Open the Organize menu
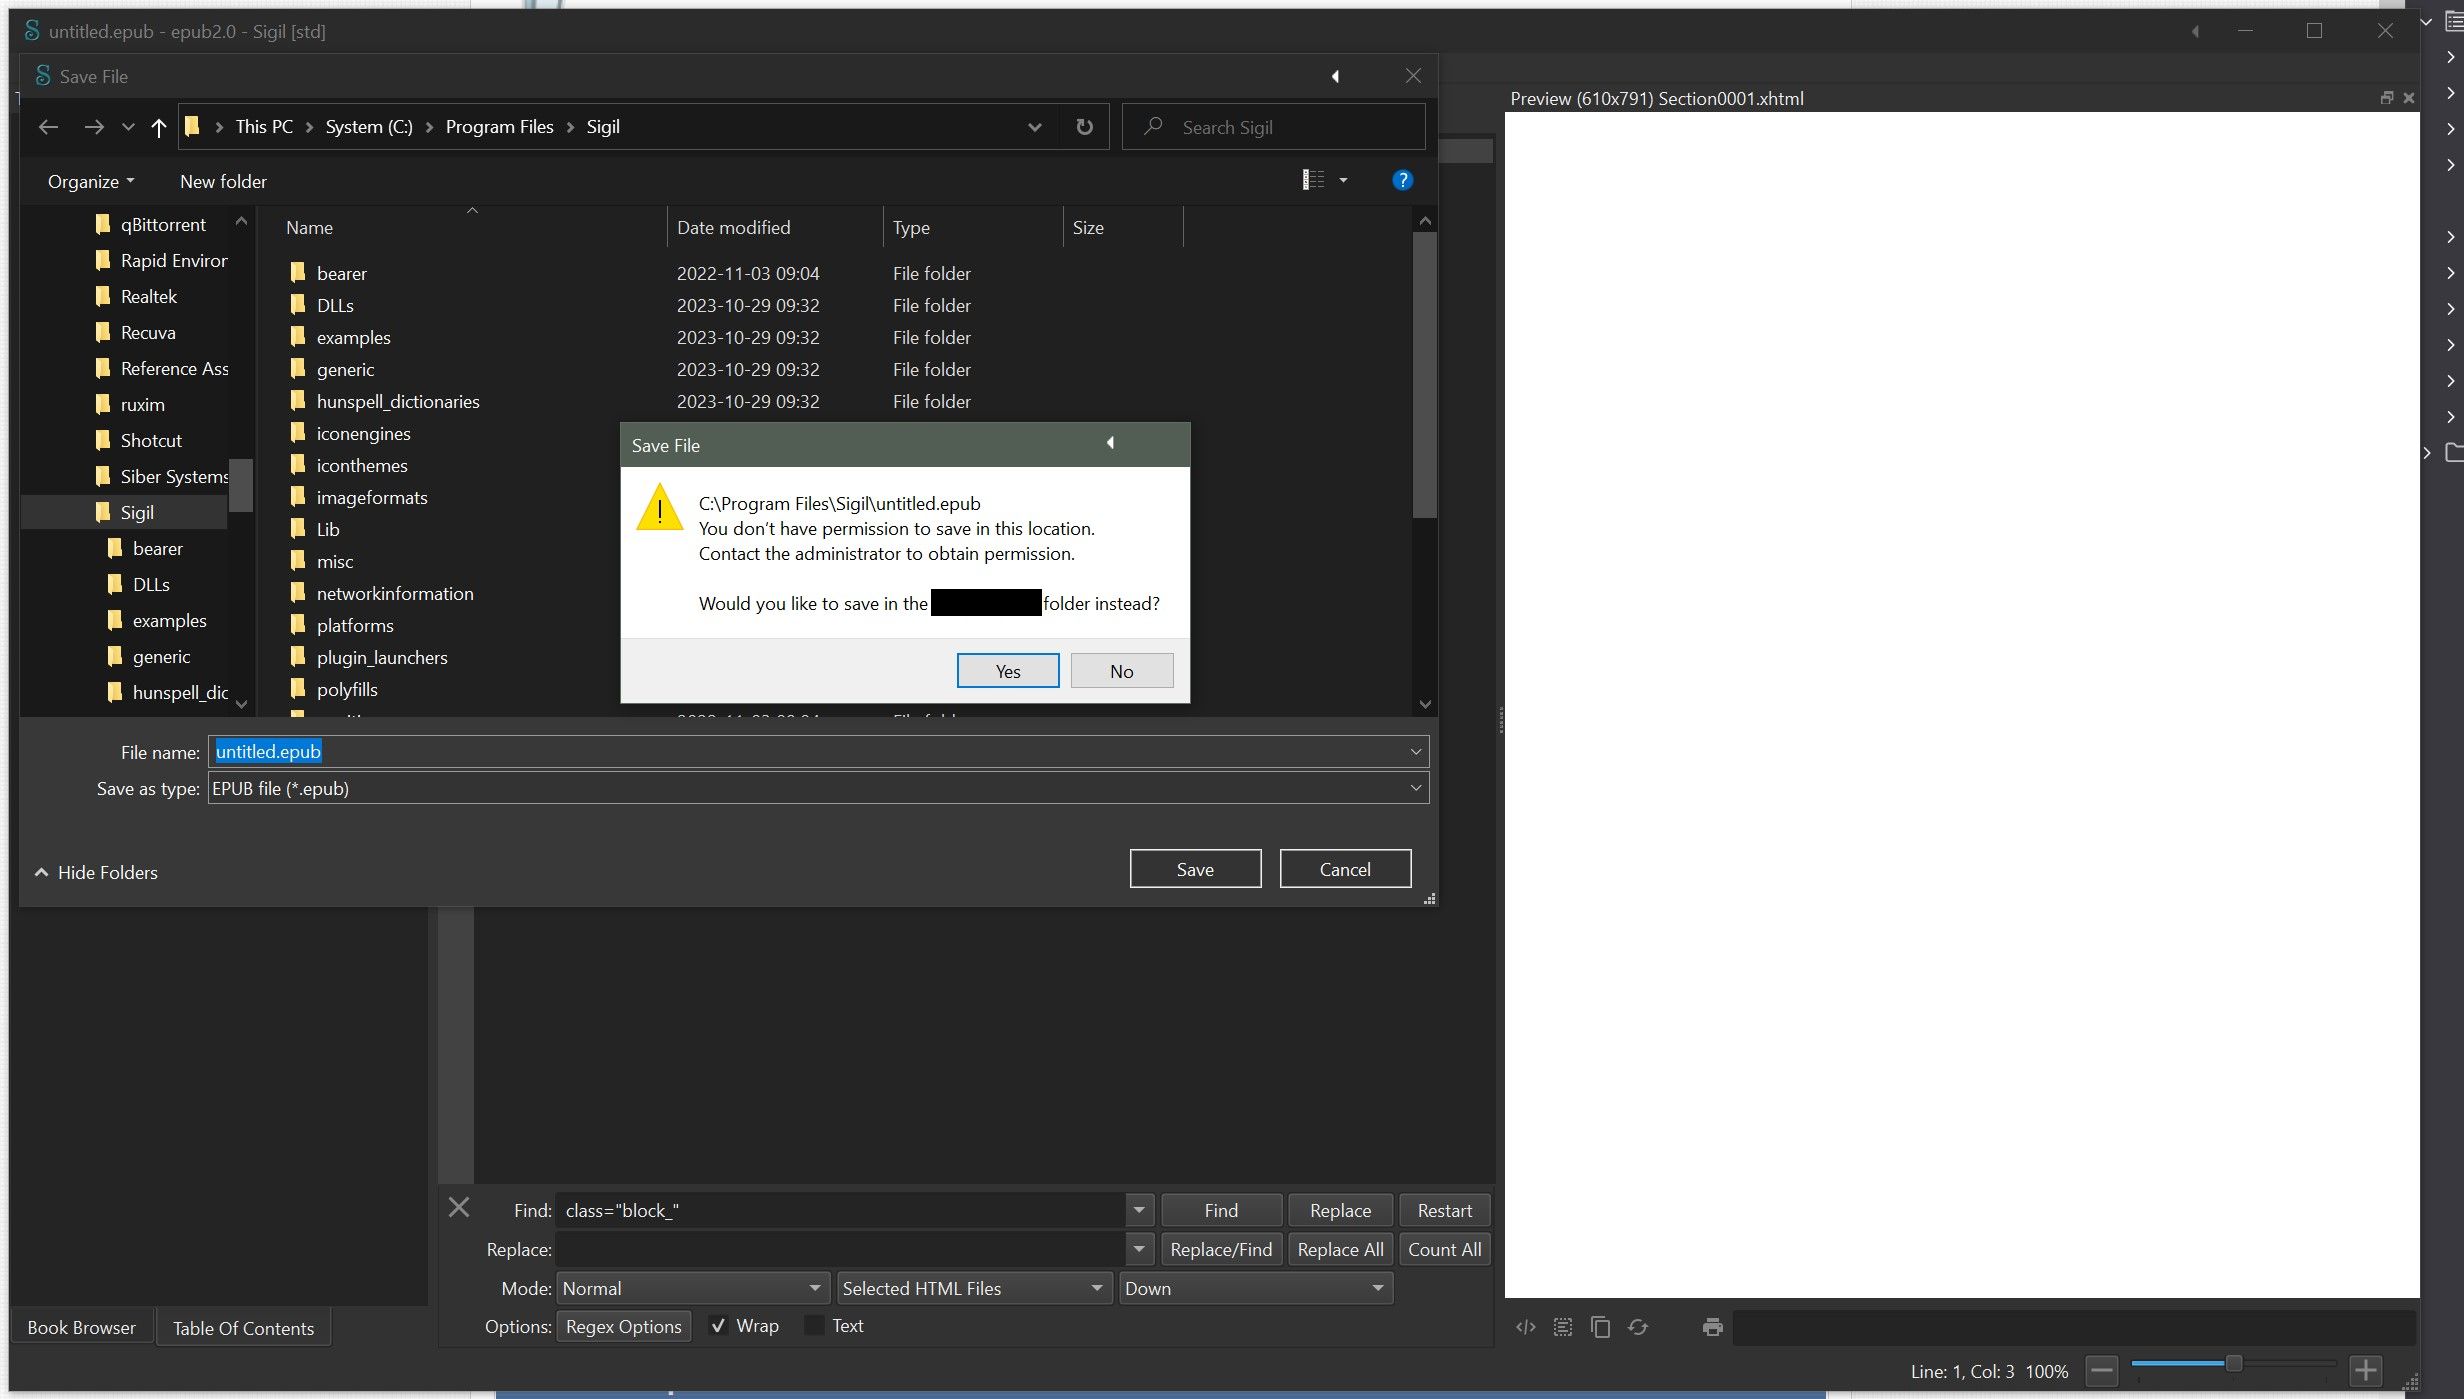This screenshot has width=2464, height=1399. (x=90, y=181)
